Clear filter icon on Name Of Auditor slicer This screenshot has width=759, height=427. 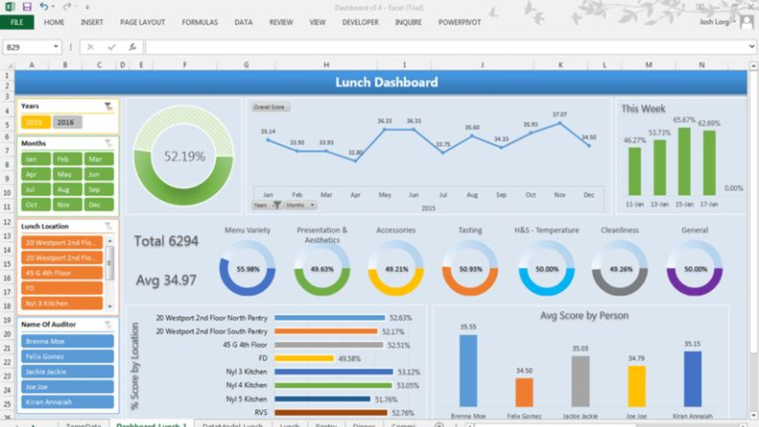[x=108, y=324]
